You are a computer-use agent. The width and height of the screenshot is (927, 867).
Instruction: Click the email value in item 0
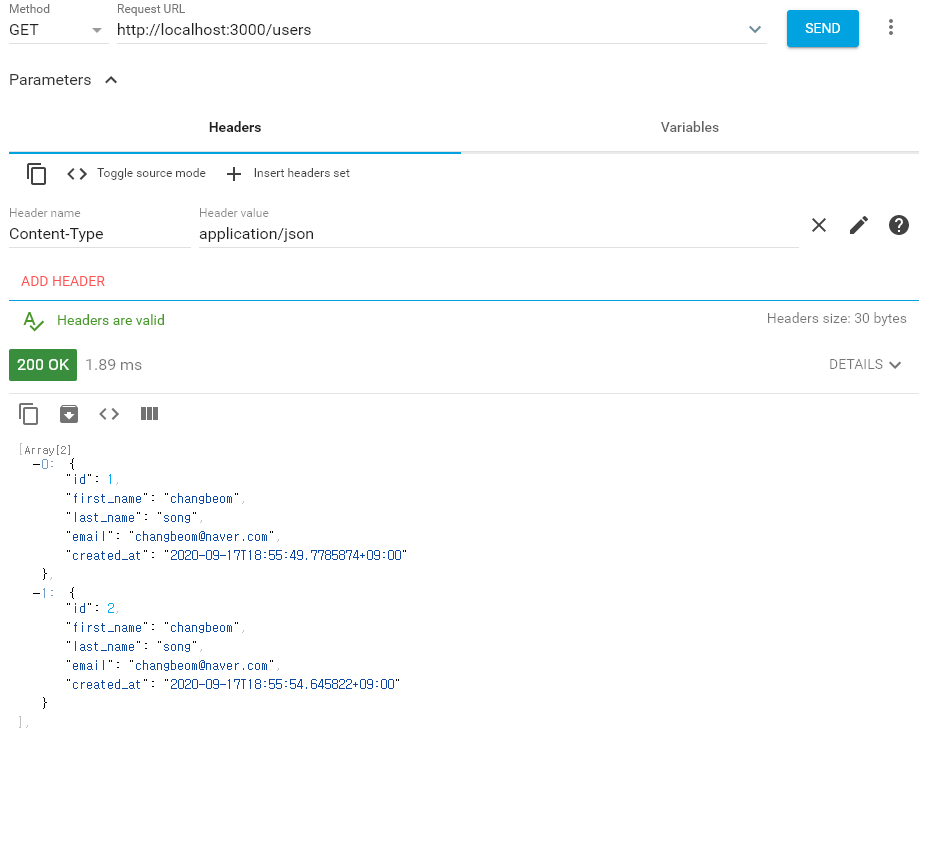(201, 537)
